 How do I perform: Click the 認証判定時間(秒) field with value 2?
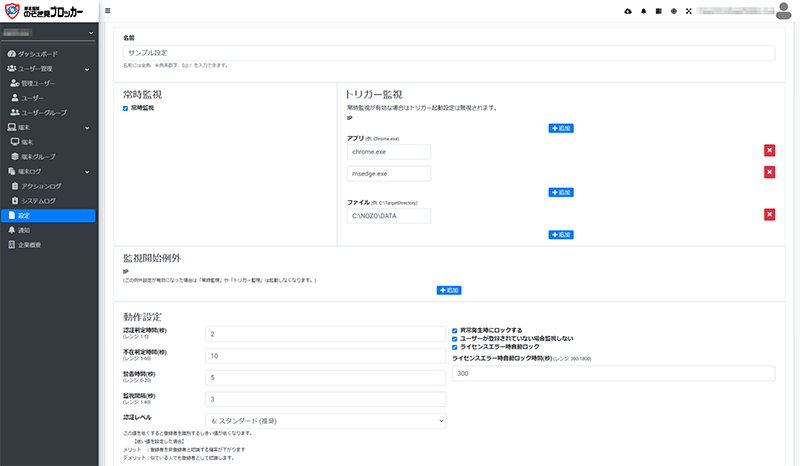326,334
